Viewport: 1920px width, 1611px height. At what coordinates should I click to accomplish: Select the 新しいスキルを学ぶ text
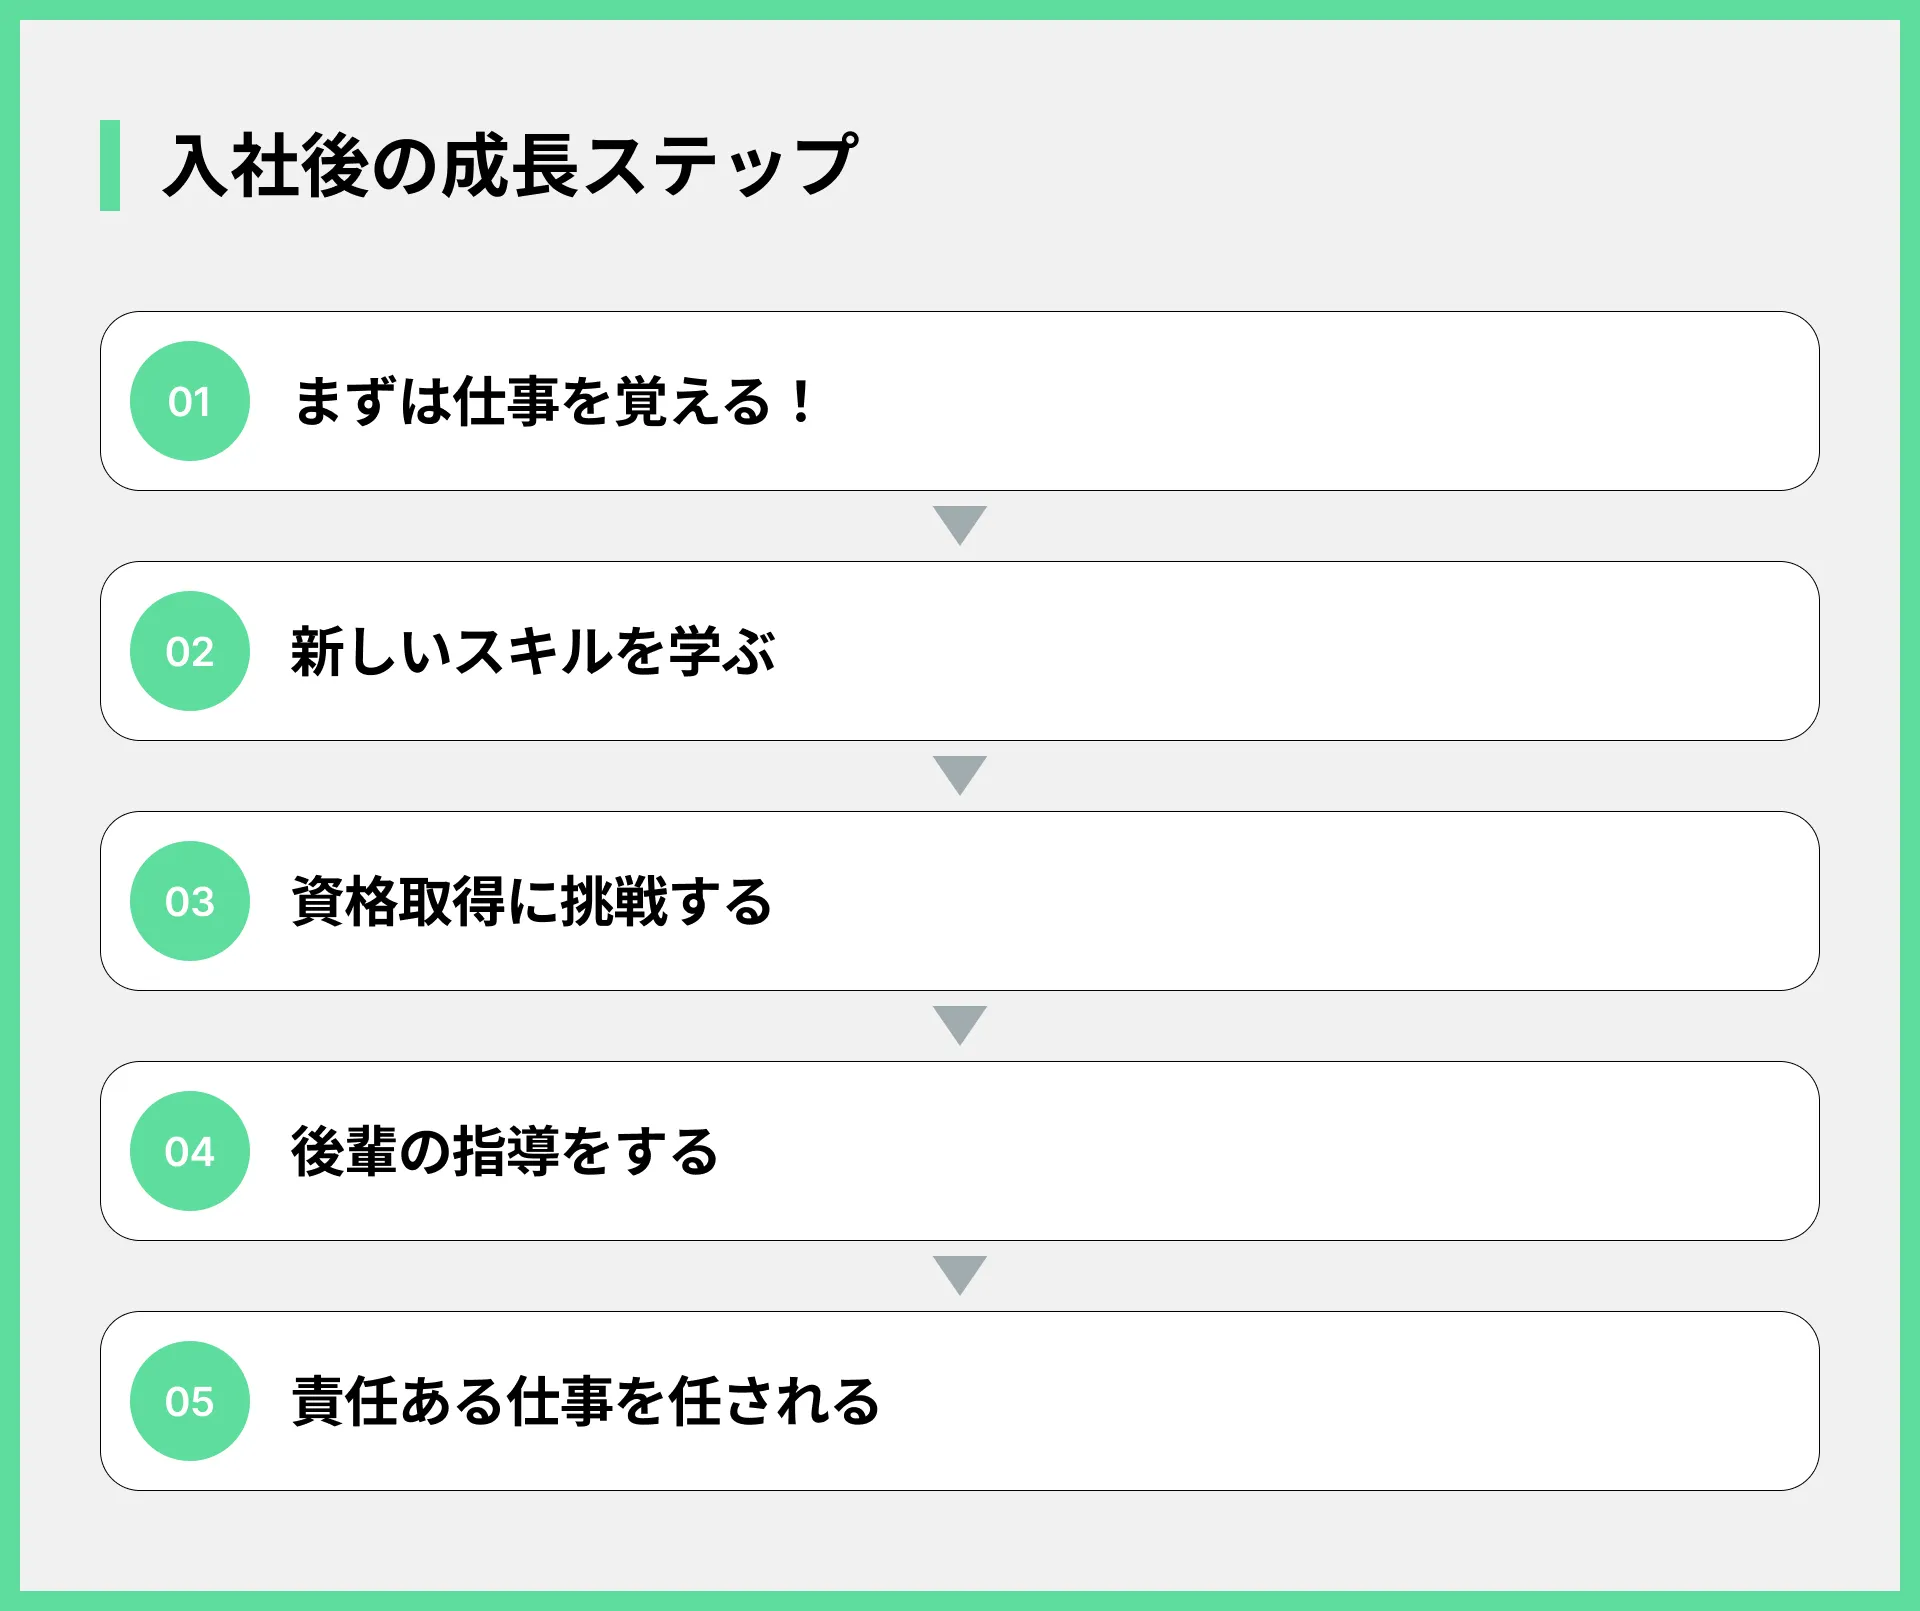click(533, 651)
